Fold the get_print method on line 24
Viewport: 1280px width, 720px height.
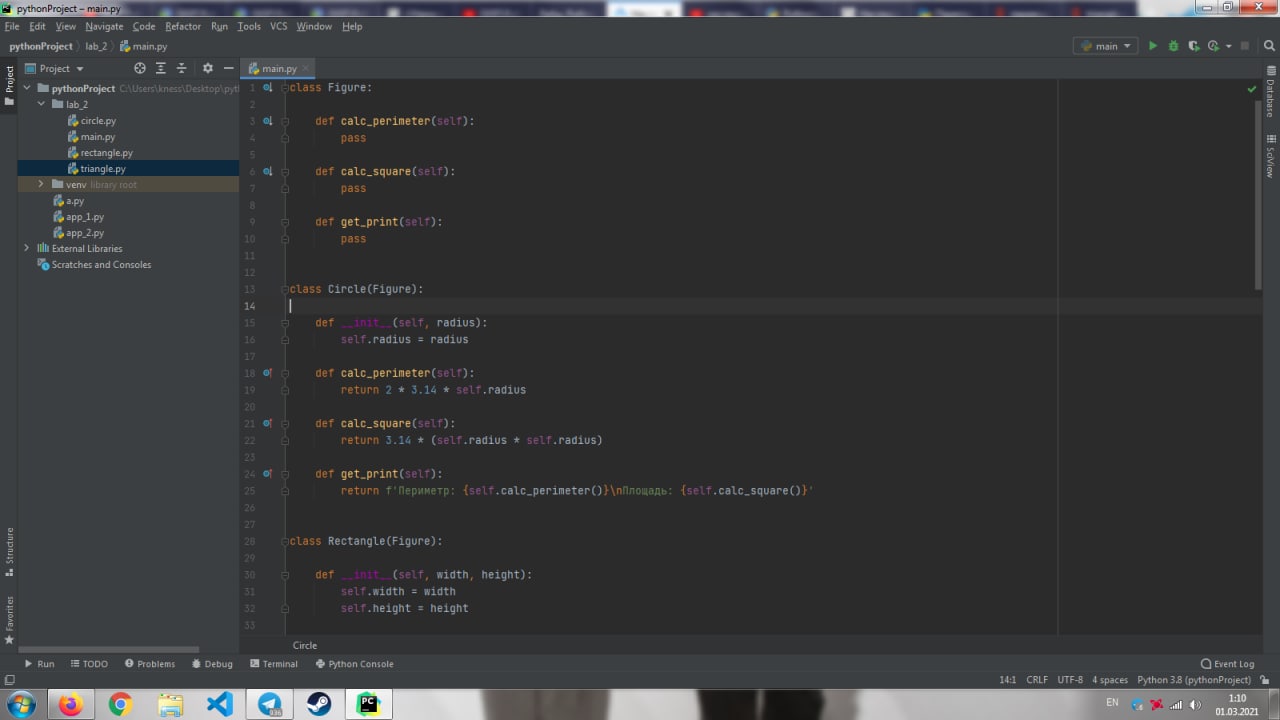pos(285,474)
